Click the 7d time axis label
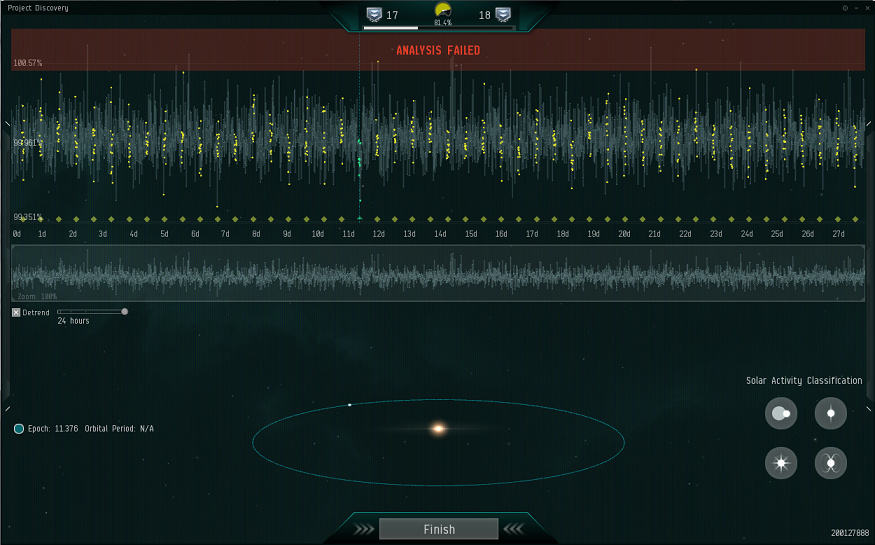The height and width of the screenshot is (545, 875). point(225,234)
